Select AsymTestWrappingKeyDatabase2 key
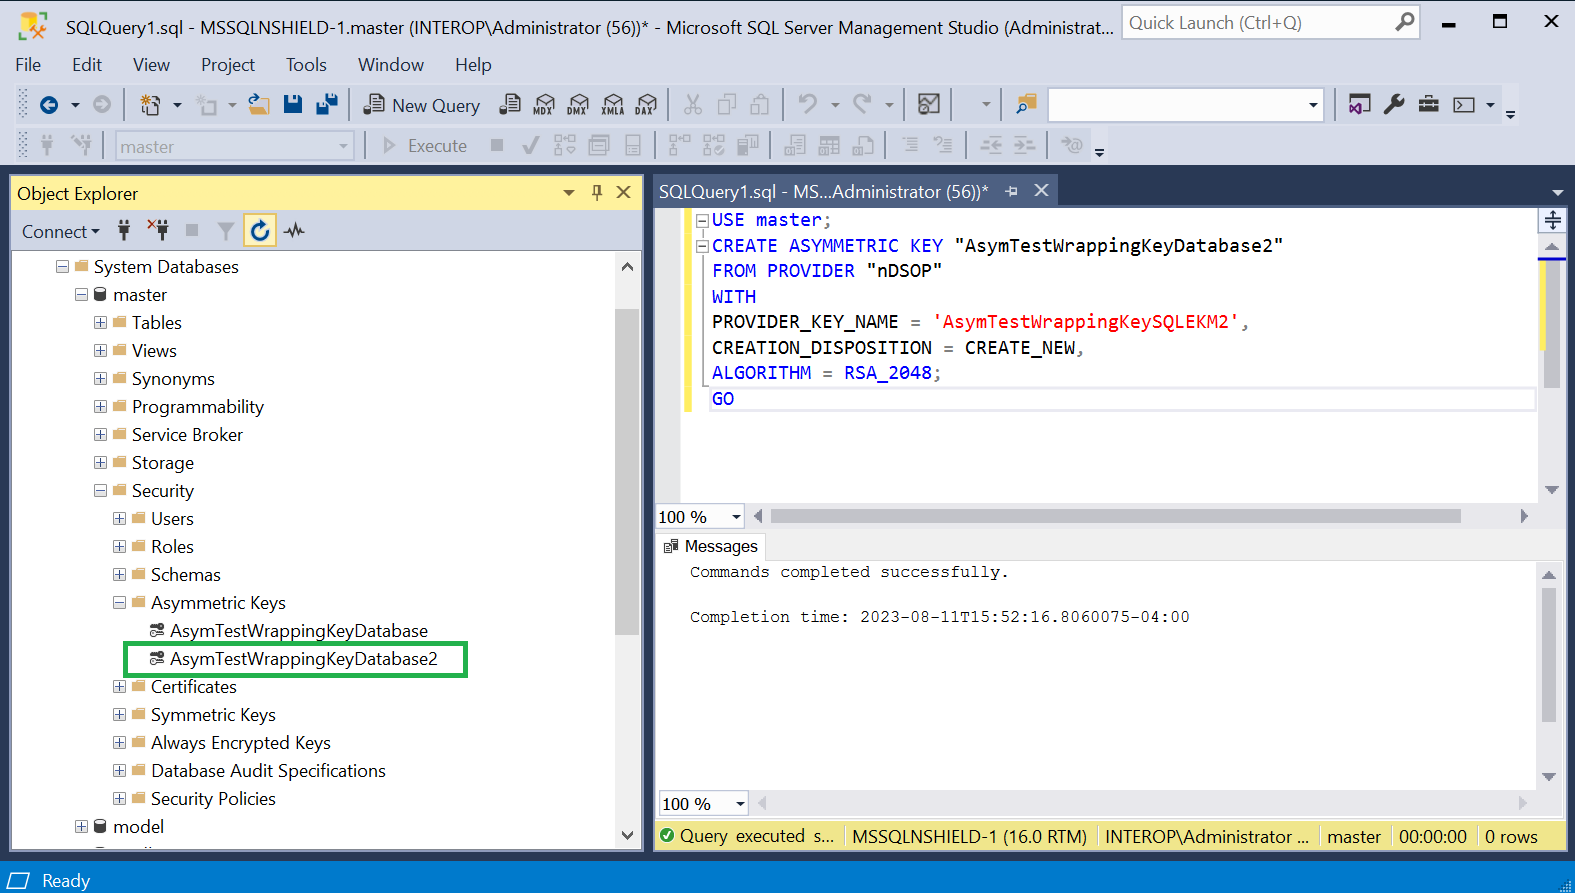 click(x=303, y=659)
